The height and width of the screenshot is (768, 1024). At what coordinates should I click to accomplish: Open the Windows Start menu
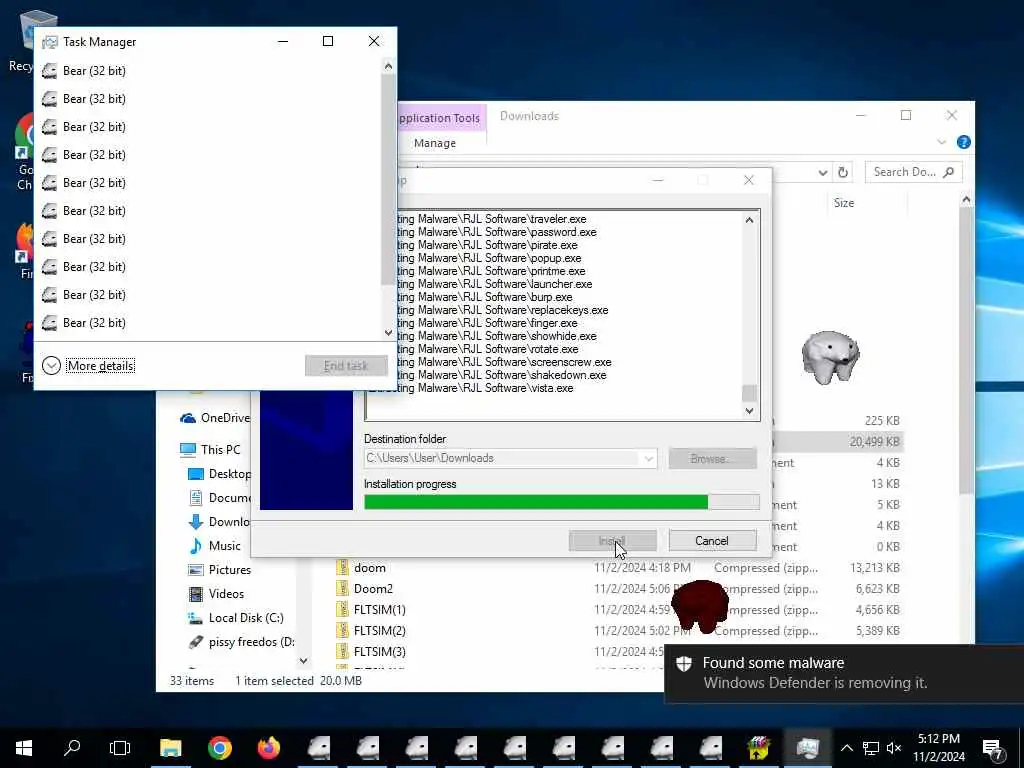tap(24, 748)
